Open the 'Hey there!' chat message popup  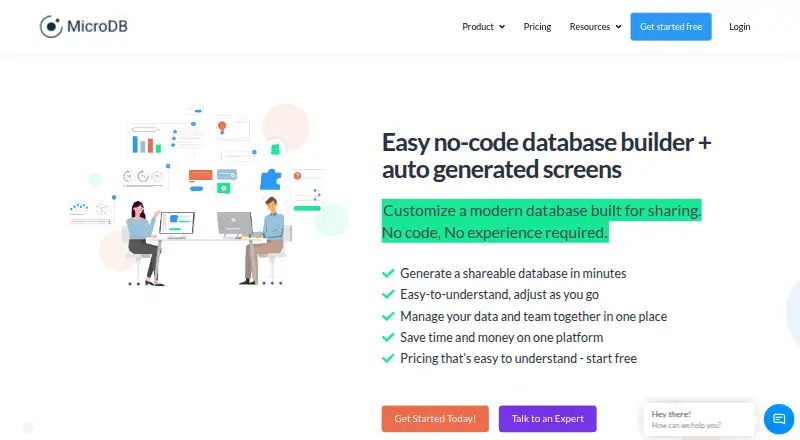pyautogui.click(x=699, y=419)
